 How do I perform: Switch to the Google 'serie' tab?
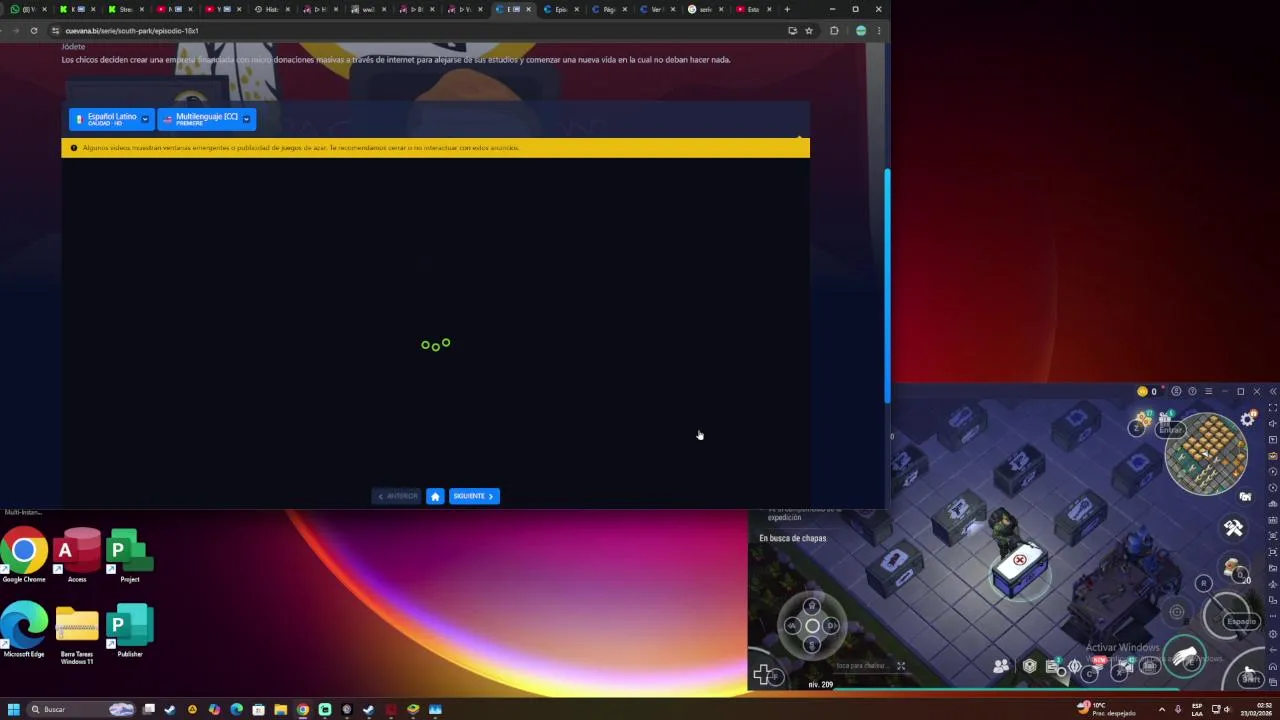click(x=704, y=9)
